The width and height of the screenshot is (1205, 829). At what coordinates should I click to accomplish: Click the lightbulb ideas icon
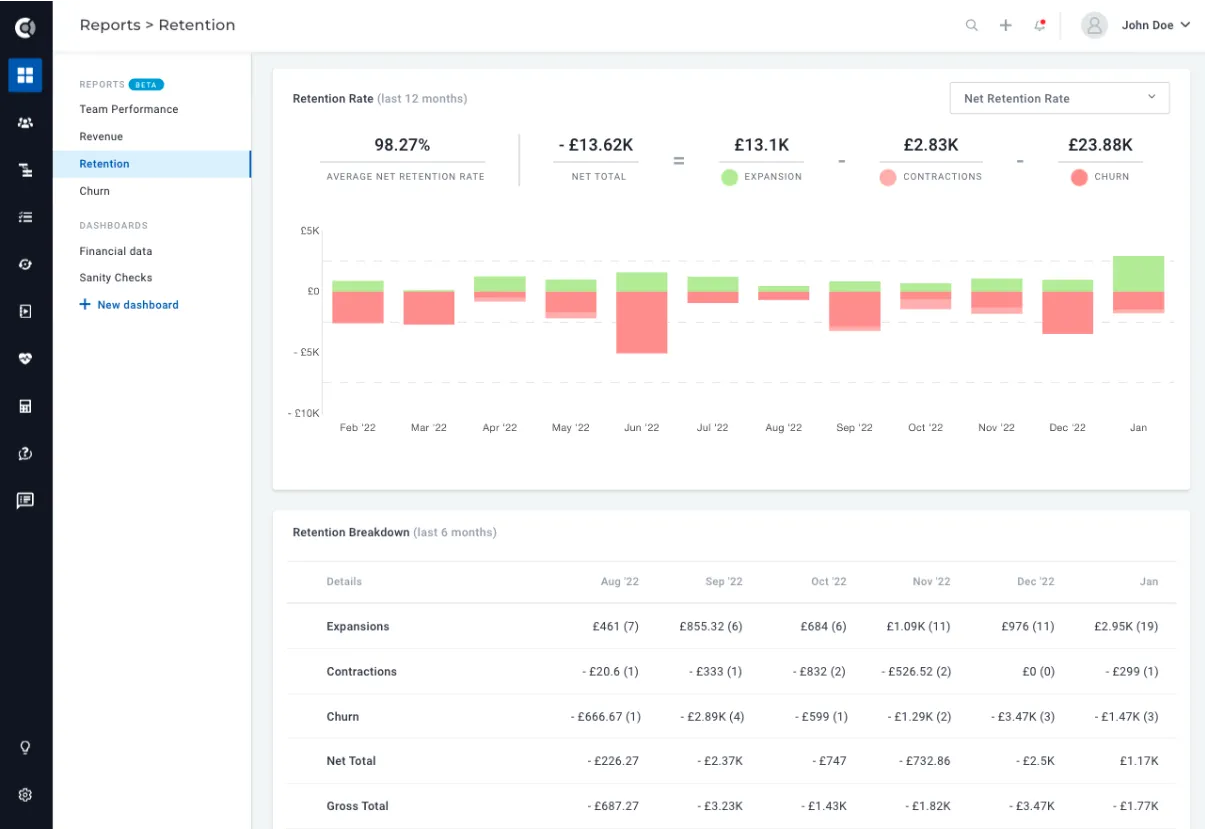pyautogui.click(x=25, y=747)
